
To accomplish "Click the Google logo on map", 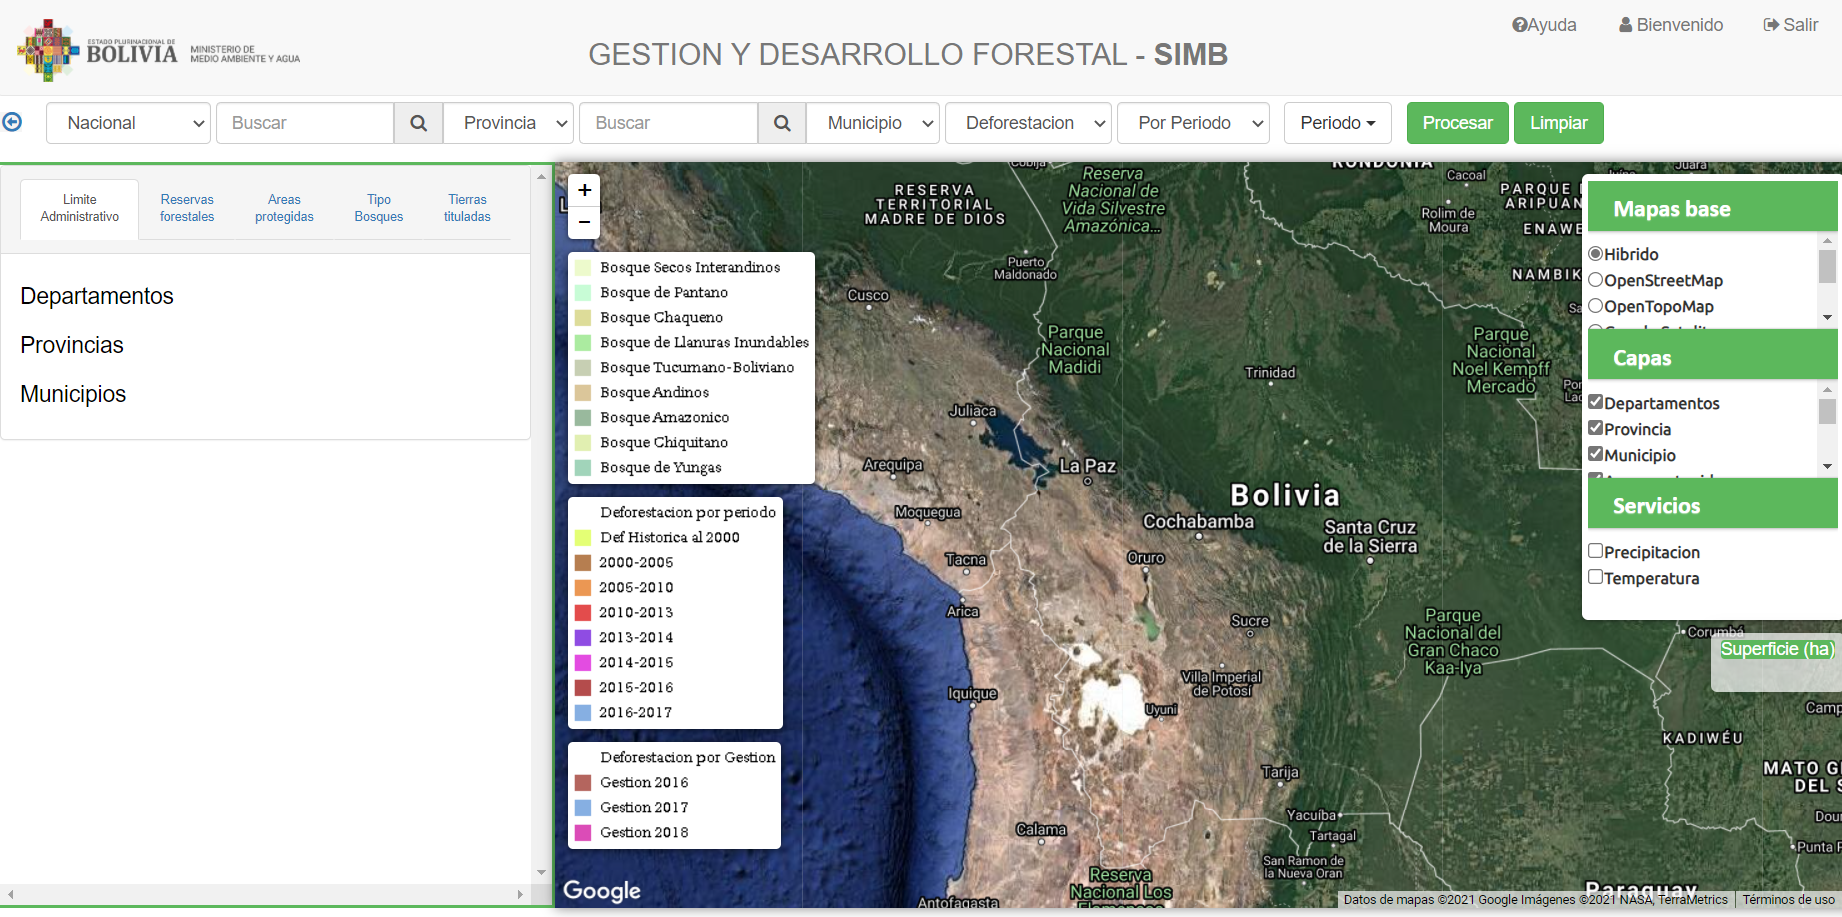I will 602,890.
